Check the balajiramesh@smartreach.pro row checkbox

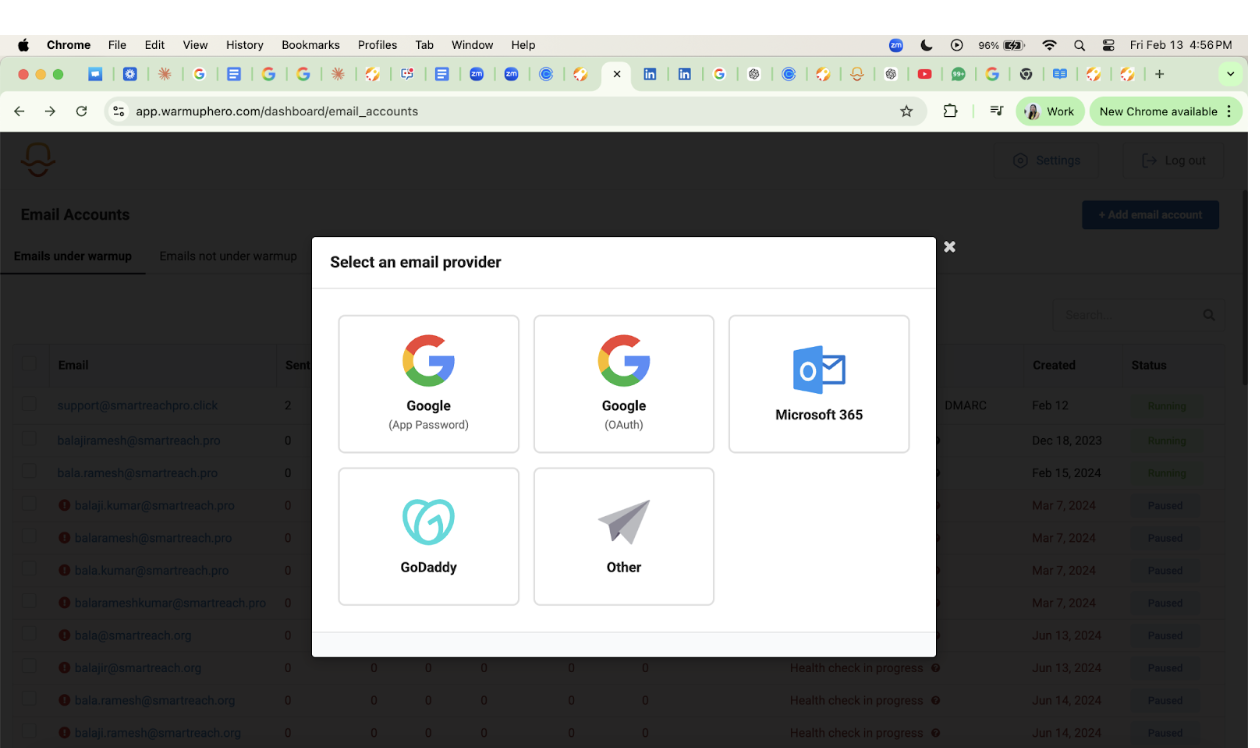click(29, 438)
